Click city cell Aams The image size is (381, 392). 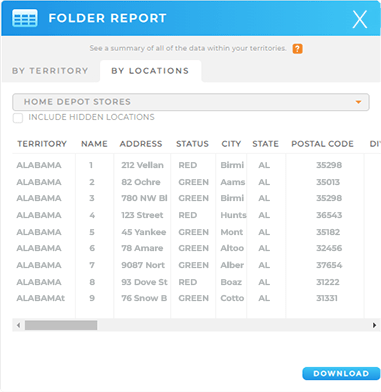233,182
